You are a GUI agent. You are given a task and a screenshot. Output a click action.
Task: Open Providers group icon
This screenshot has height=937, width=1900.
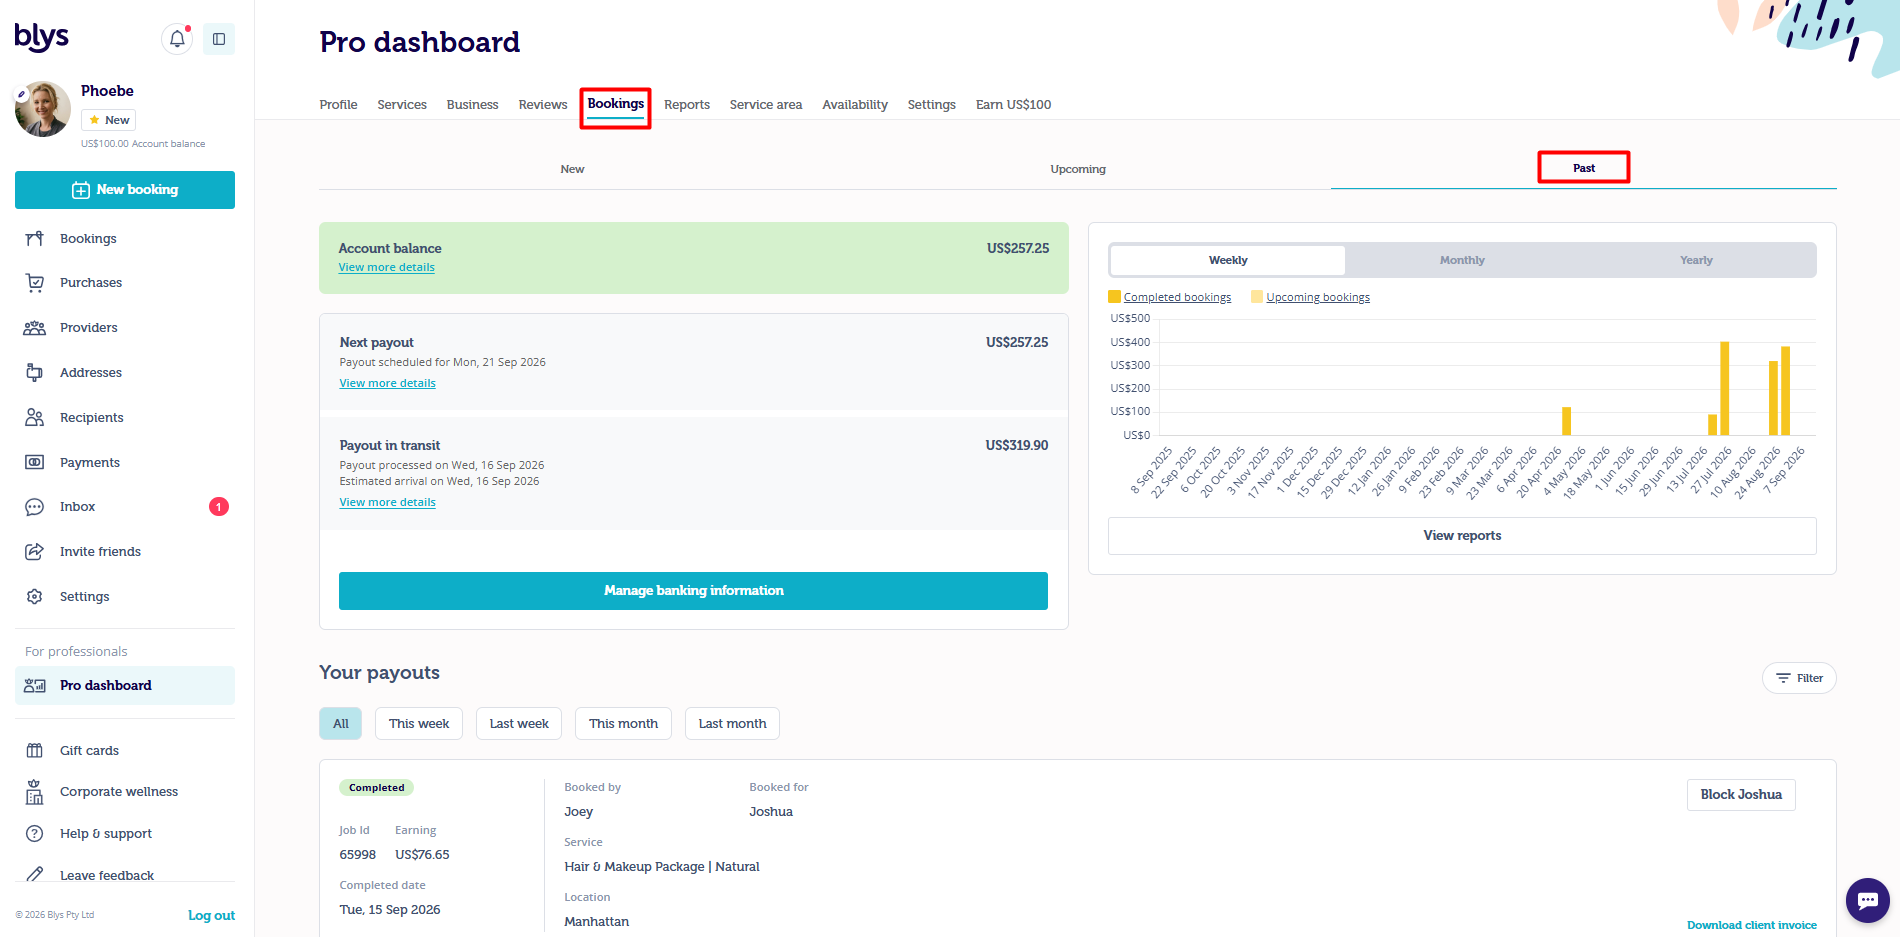click(x=35, y=328)
